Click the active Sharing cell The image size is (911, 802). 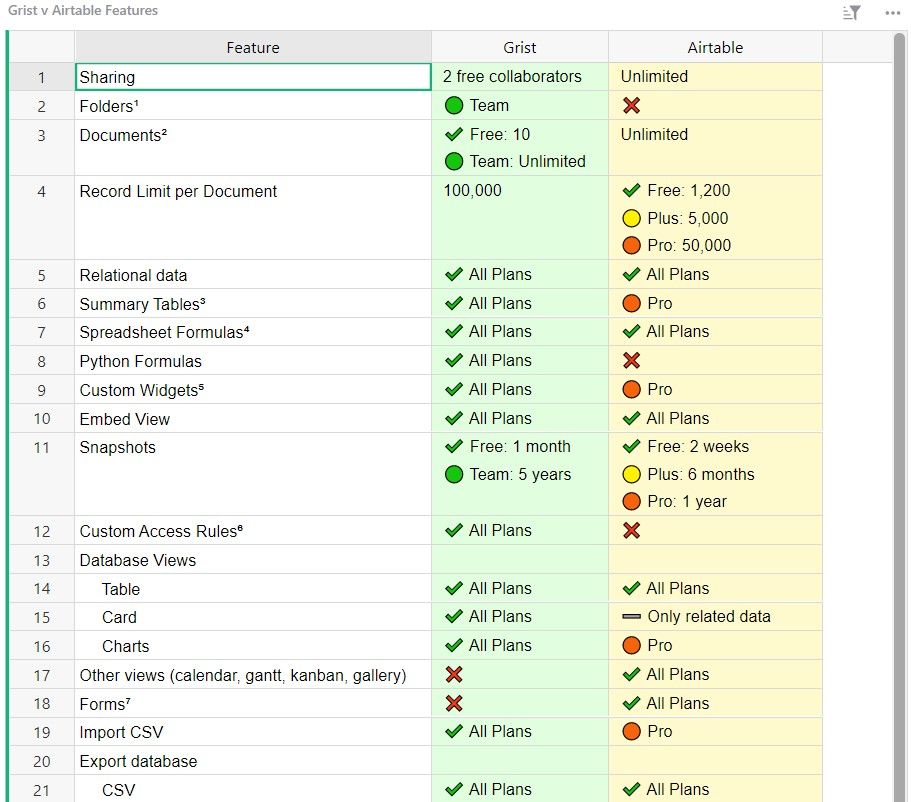pyautogui.click(x=253, y=77)
